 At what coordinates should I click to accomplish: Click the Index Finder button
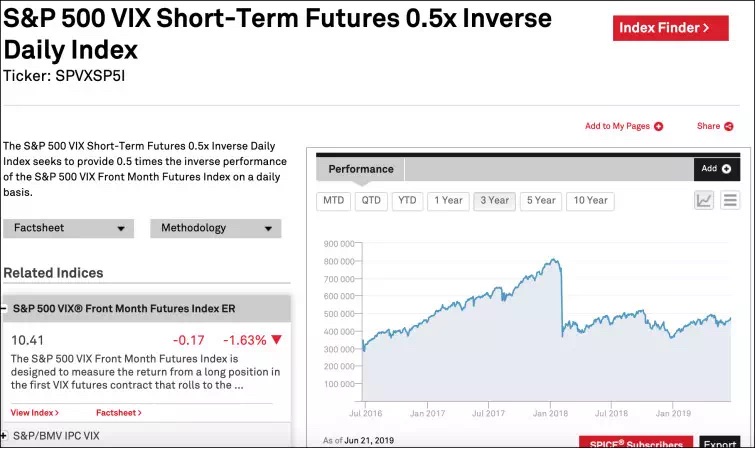point(664,28)
